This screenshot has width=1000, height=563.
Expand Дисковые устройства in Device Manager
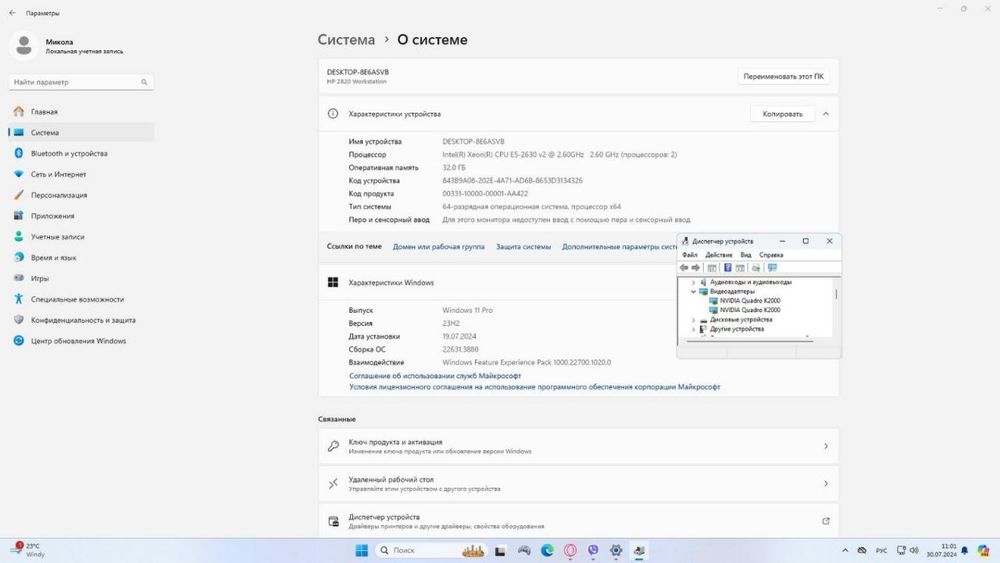pos(693,320)
